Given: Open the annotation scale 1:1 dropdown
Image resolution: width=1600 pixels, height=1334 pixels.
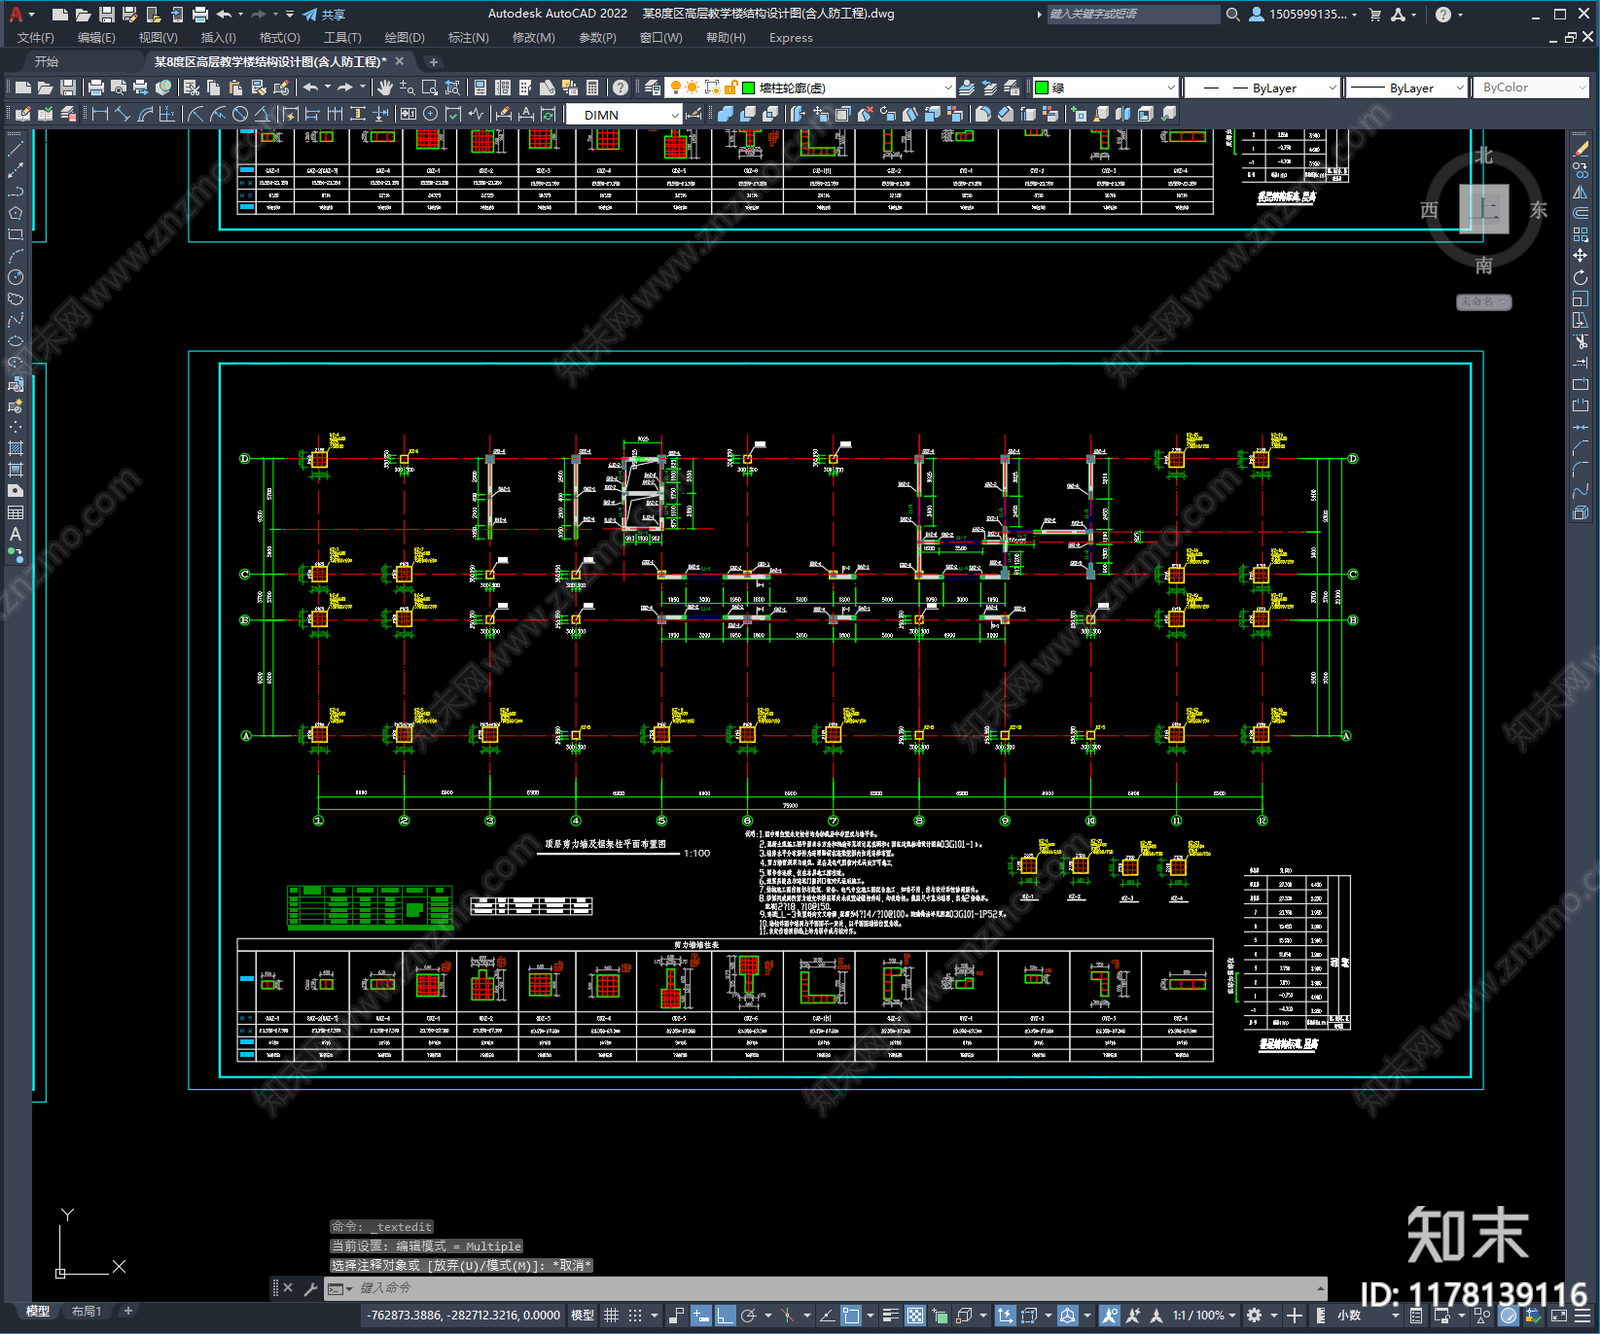Looking at the screenshot, I should [1204, 1315].
